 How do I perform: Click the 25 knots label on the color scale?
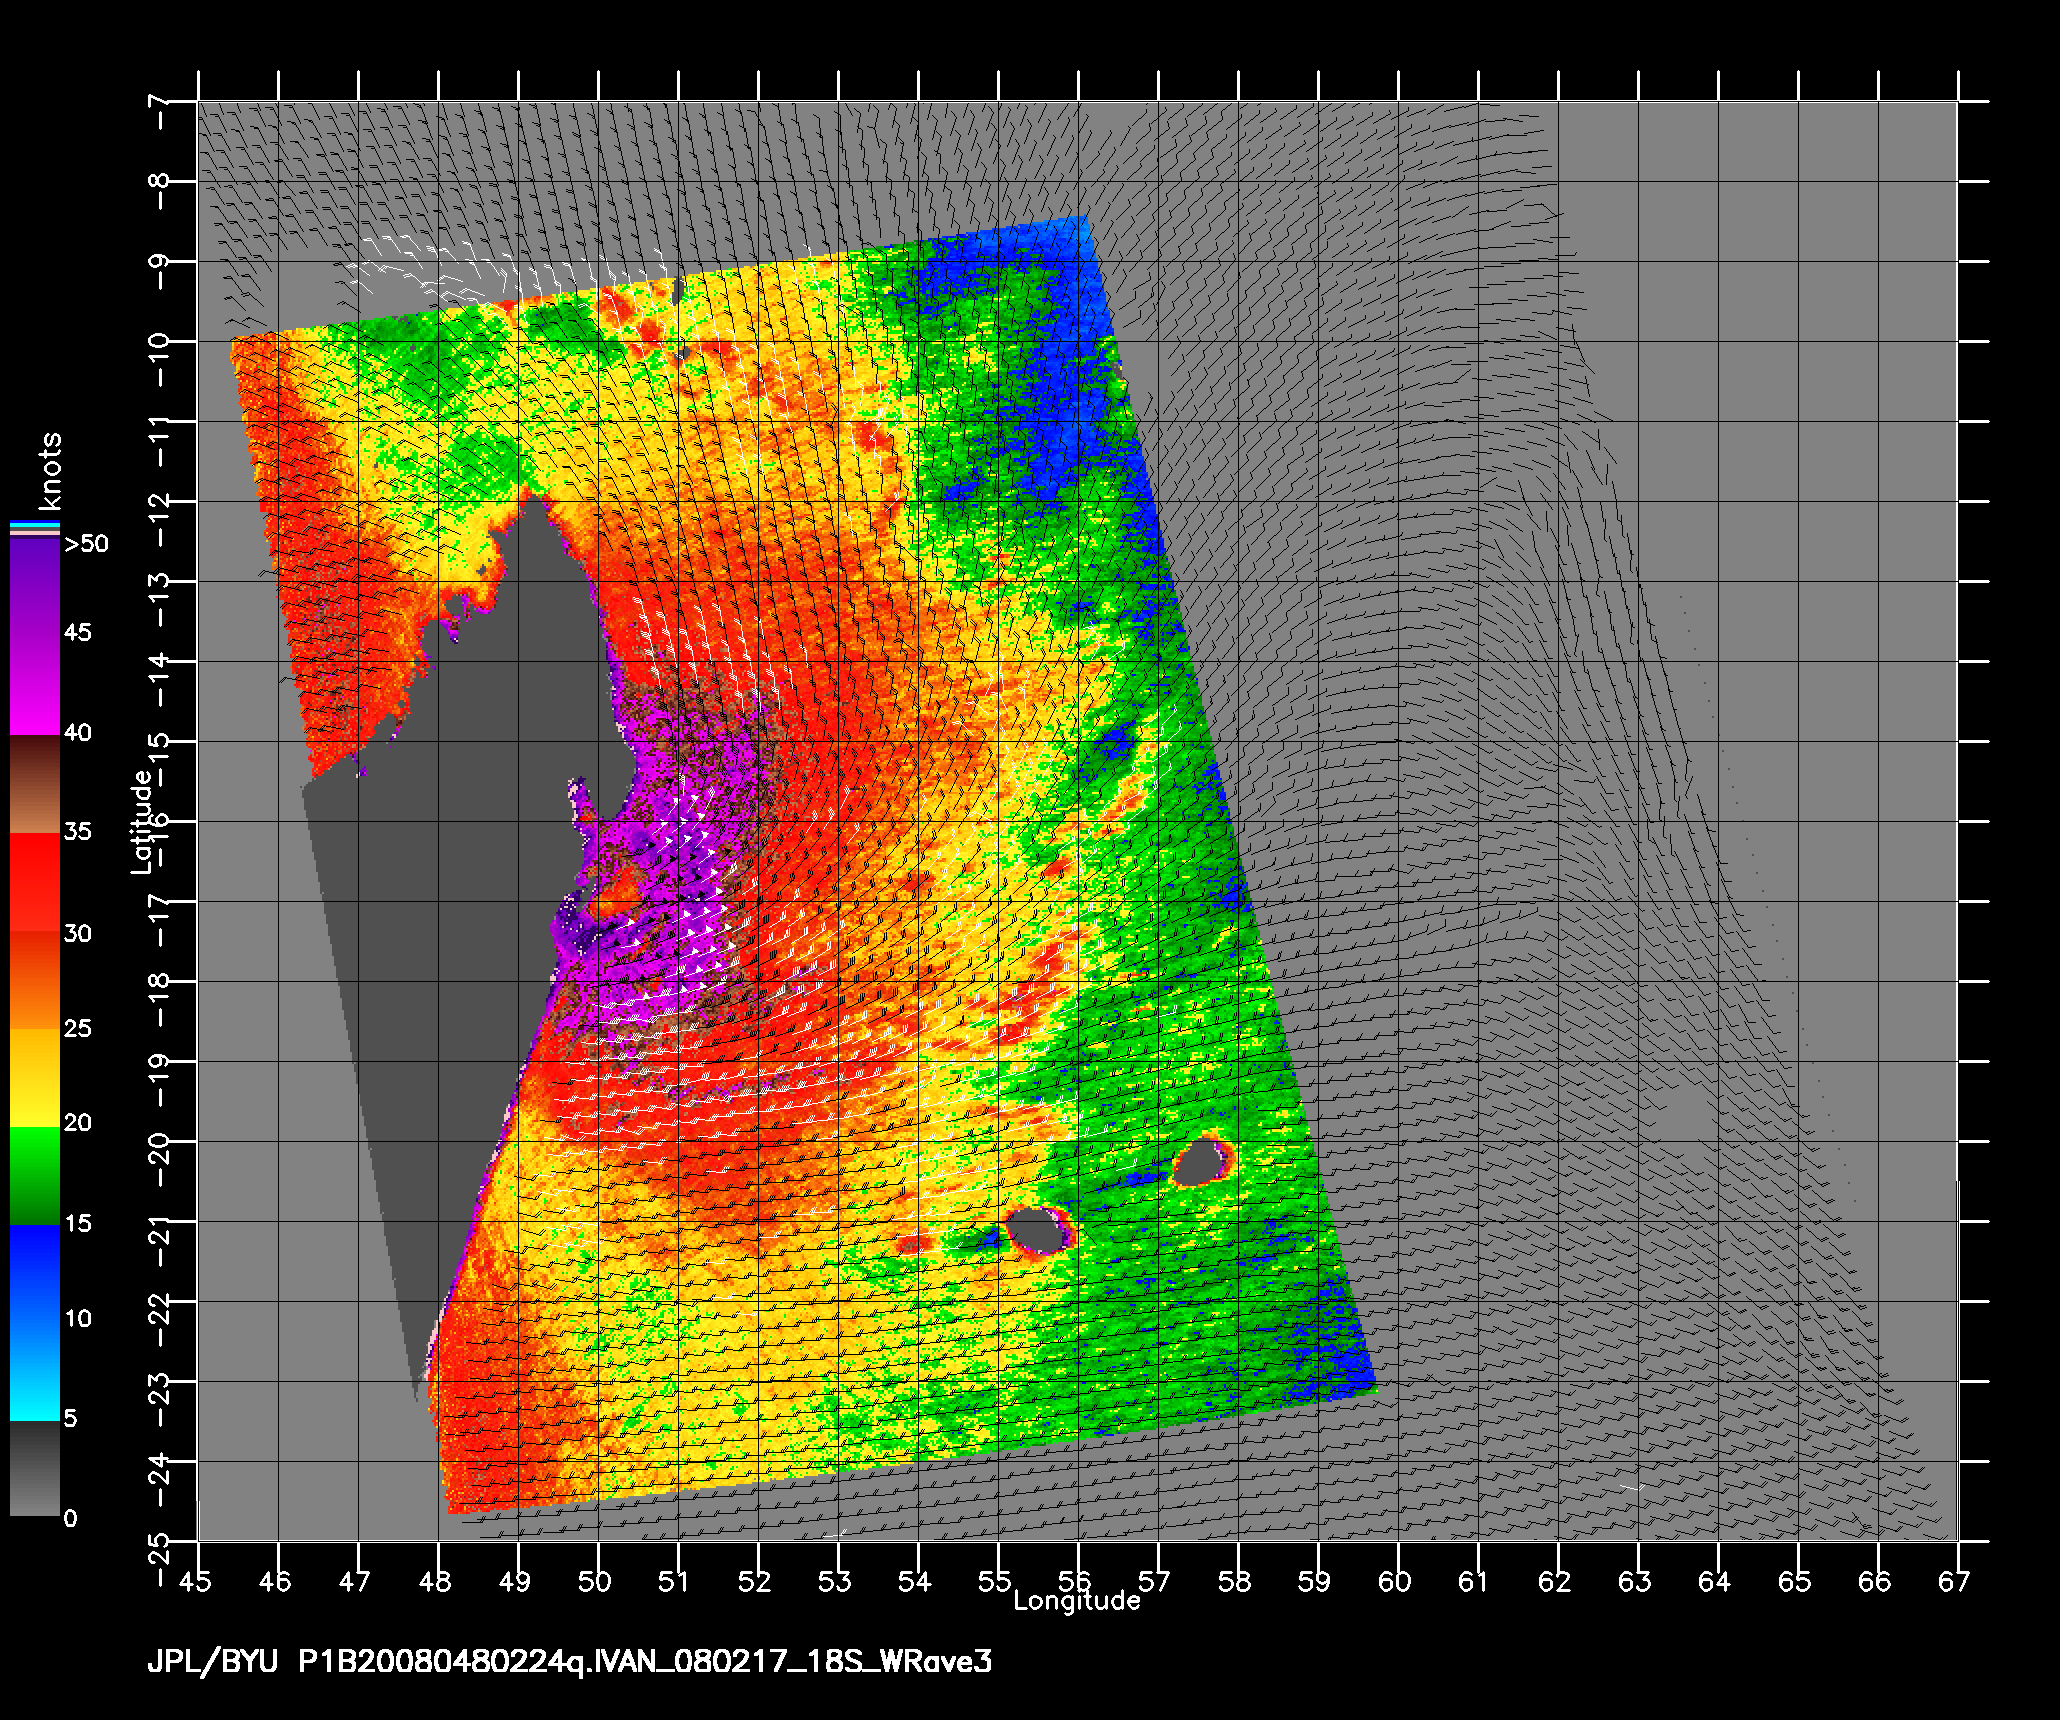point(77,1028)
